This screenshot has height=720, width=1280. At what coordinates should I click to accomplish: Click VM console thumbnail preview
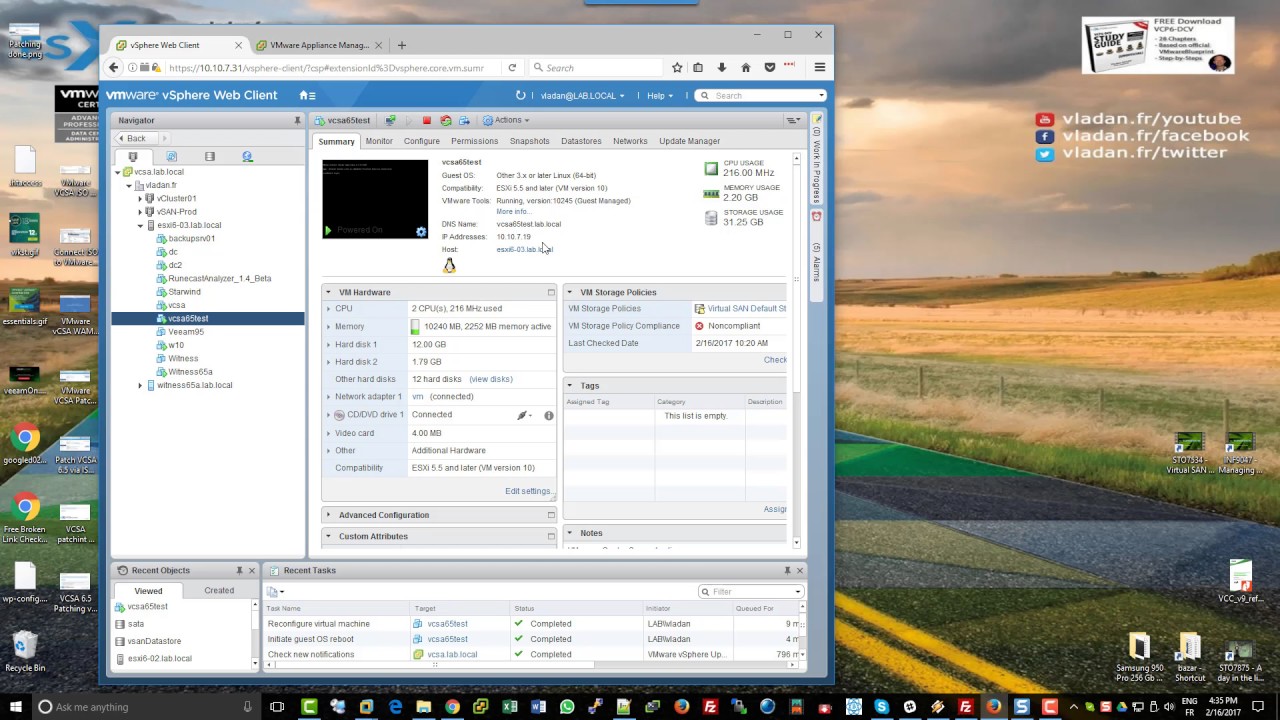pos(375,198)
